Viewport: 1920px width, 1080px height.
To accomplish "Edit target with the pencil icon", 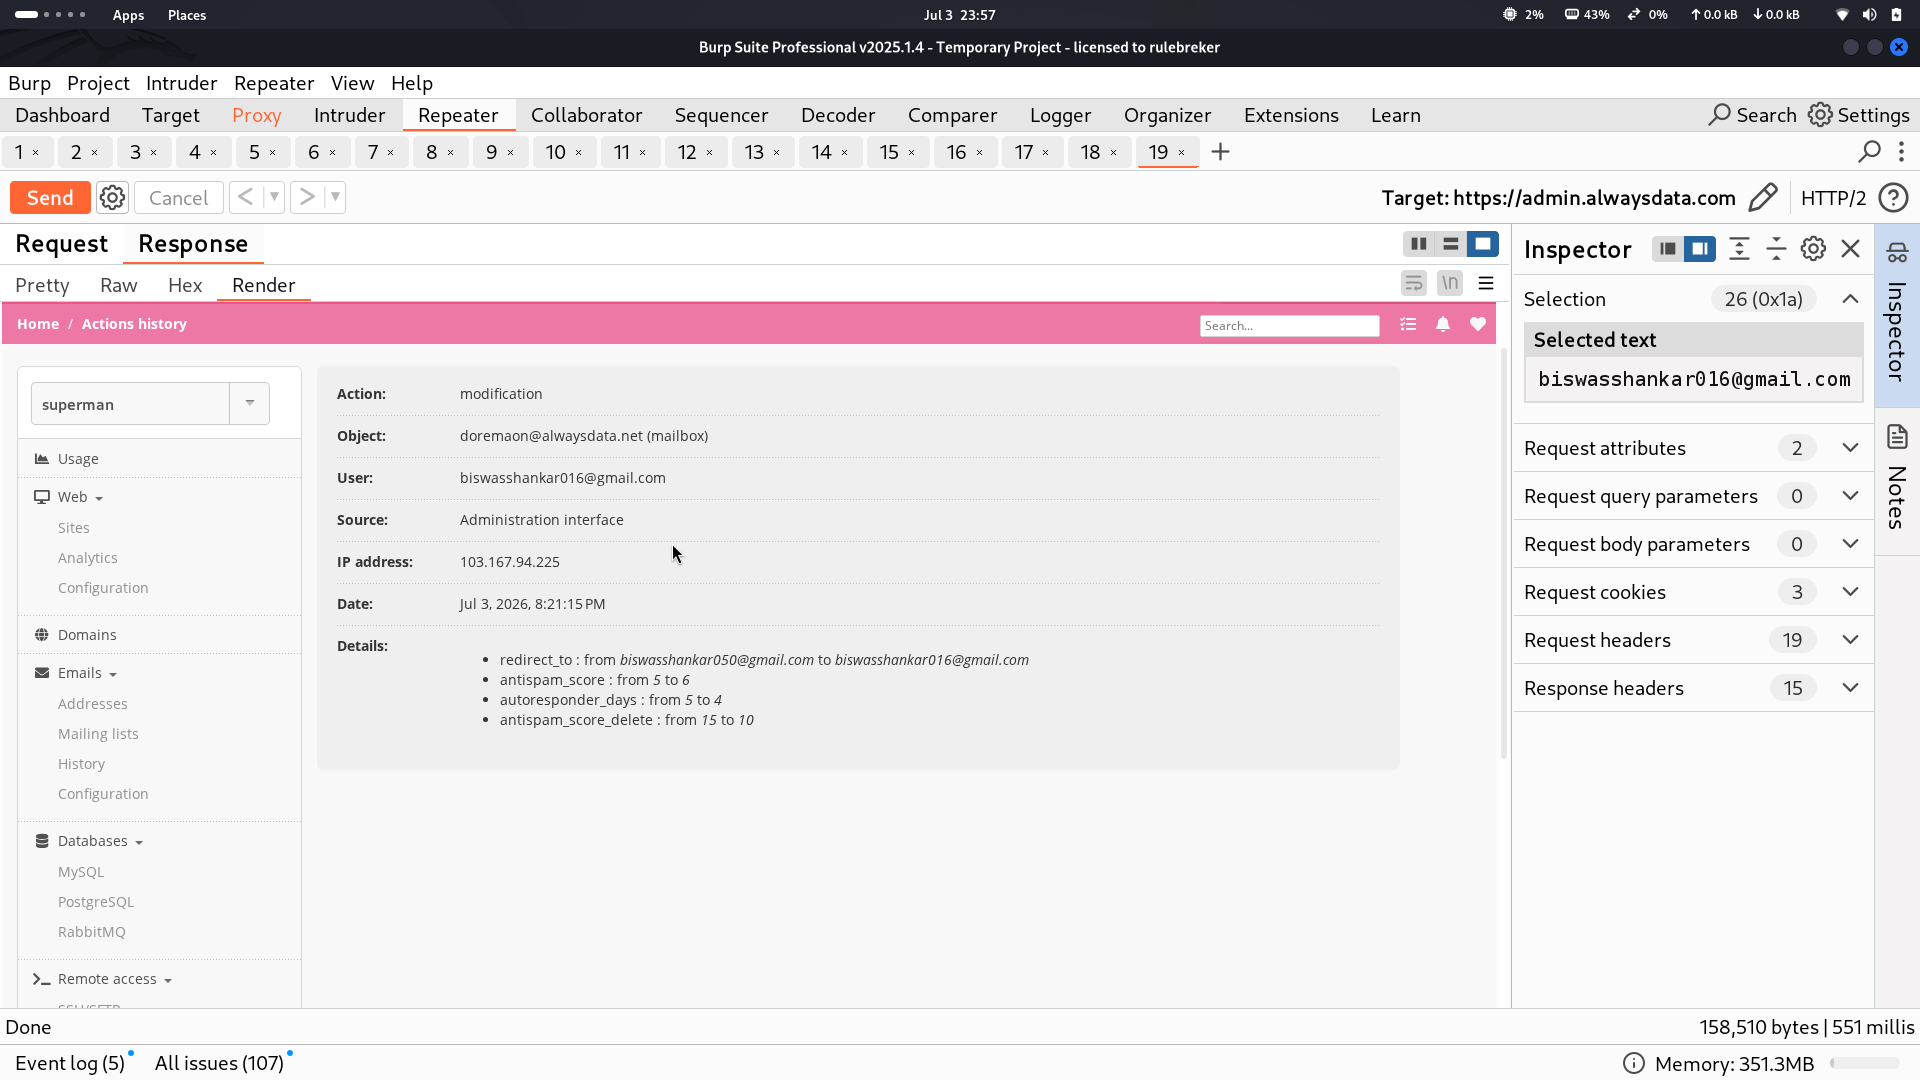I will point(1763,198).
